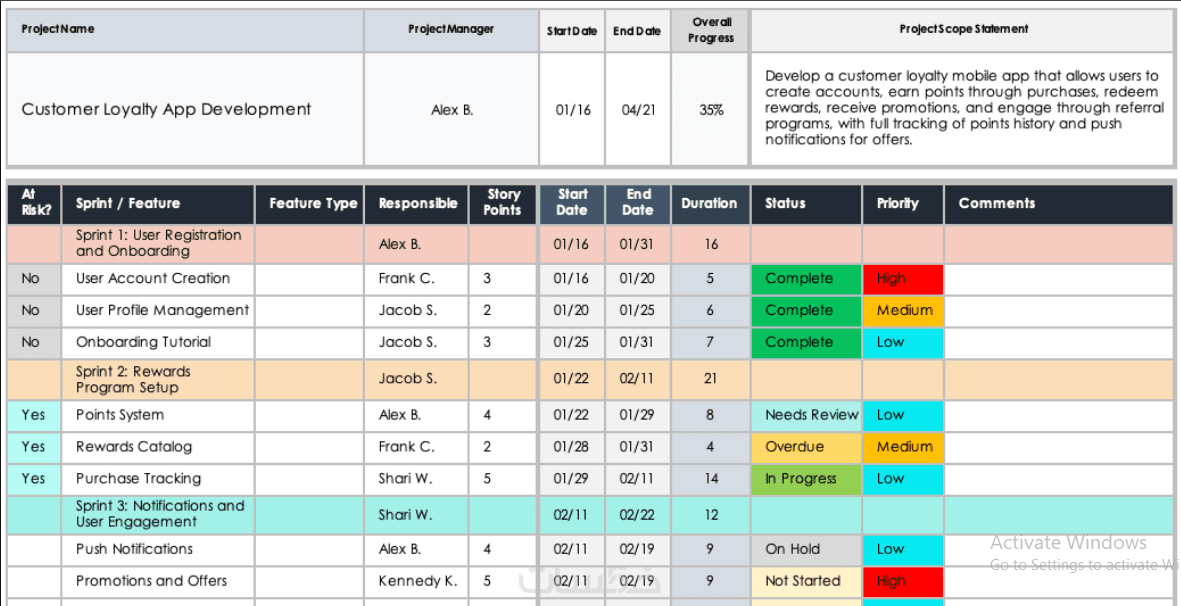Viewport: 1181px width, 606px height.
Task: Click the Overall Progress 35% cell
Action: pos(710,110)
